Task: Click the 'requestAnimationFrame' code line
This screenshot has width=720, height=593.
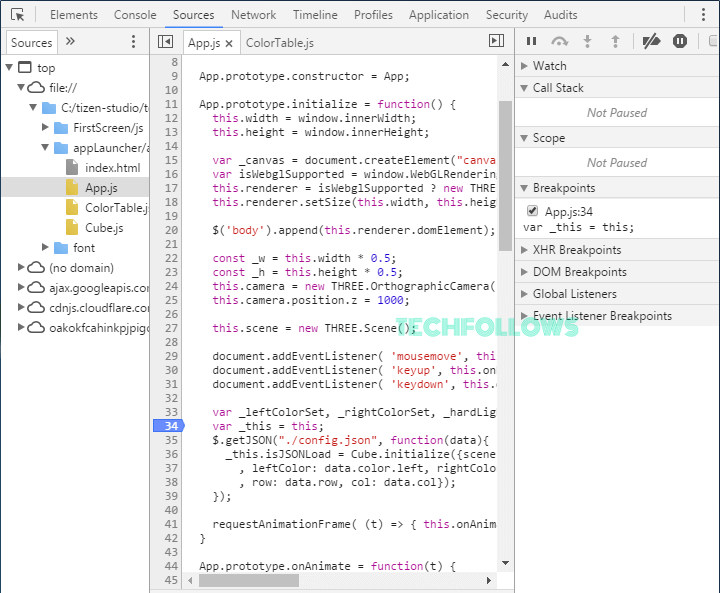Action: tap(354, 524)
